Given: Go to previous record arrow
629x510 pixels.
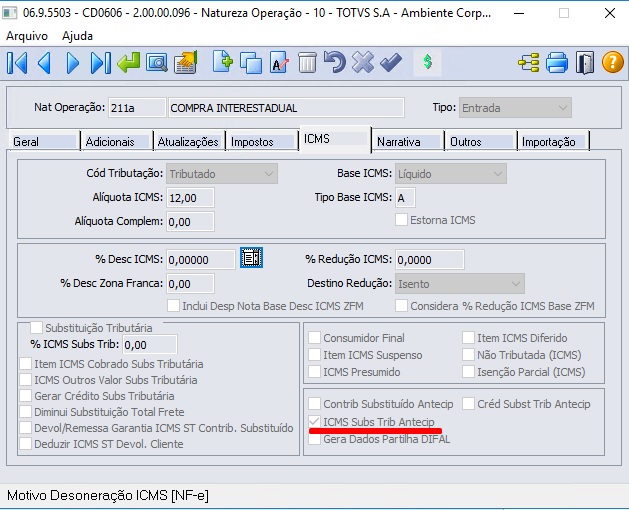Looking at the screenshot, I should [44, 63].
